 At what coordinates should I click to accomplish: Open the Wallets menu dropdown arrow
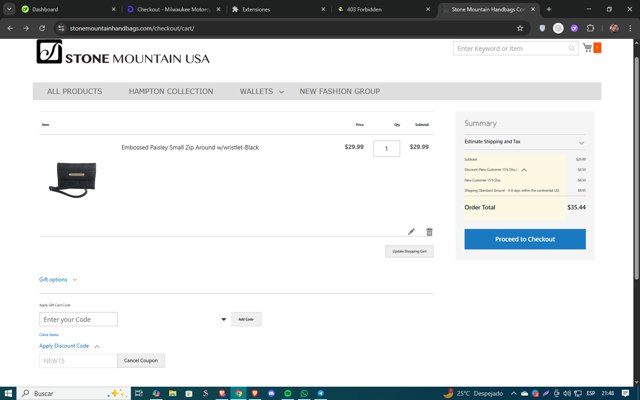click(x=281, y=92)
